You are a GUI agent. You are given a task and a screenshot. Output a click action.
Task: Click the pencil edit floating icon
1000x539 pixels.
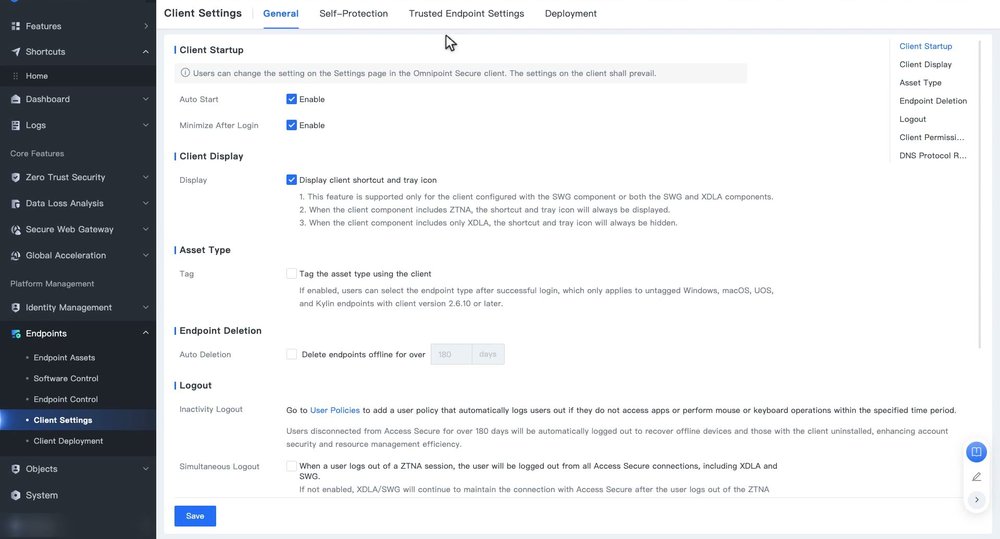(x=976, y=476)
